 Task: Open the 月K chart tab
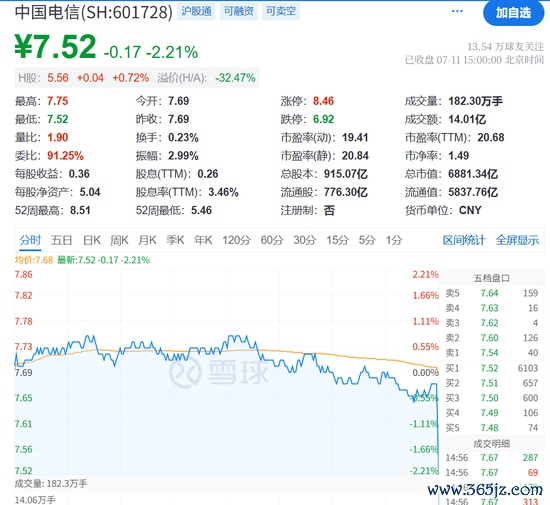click(x=147, y=240)
